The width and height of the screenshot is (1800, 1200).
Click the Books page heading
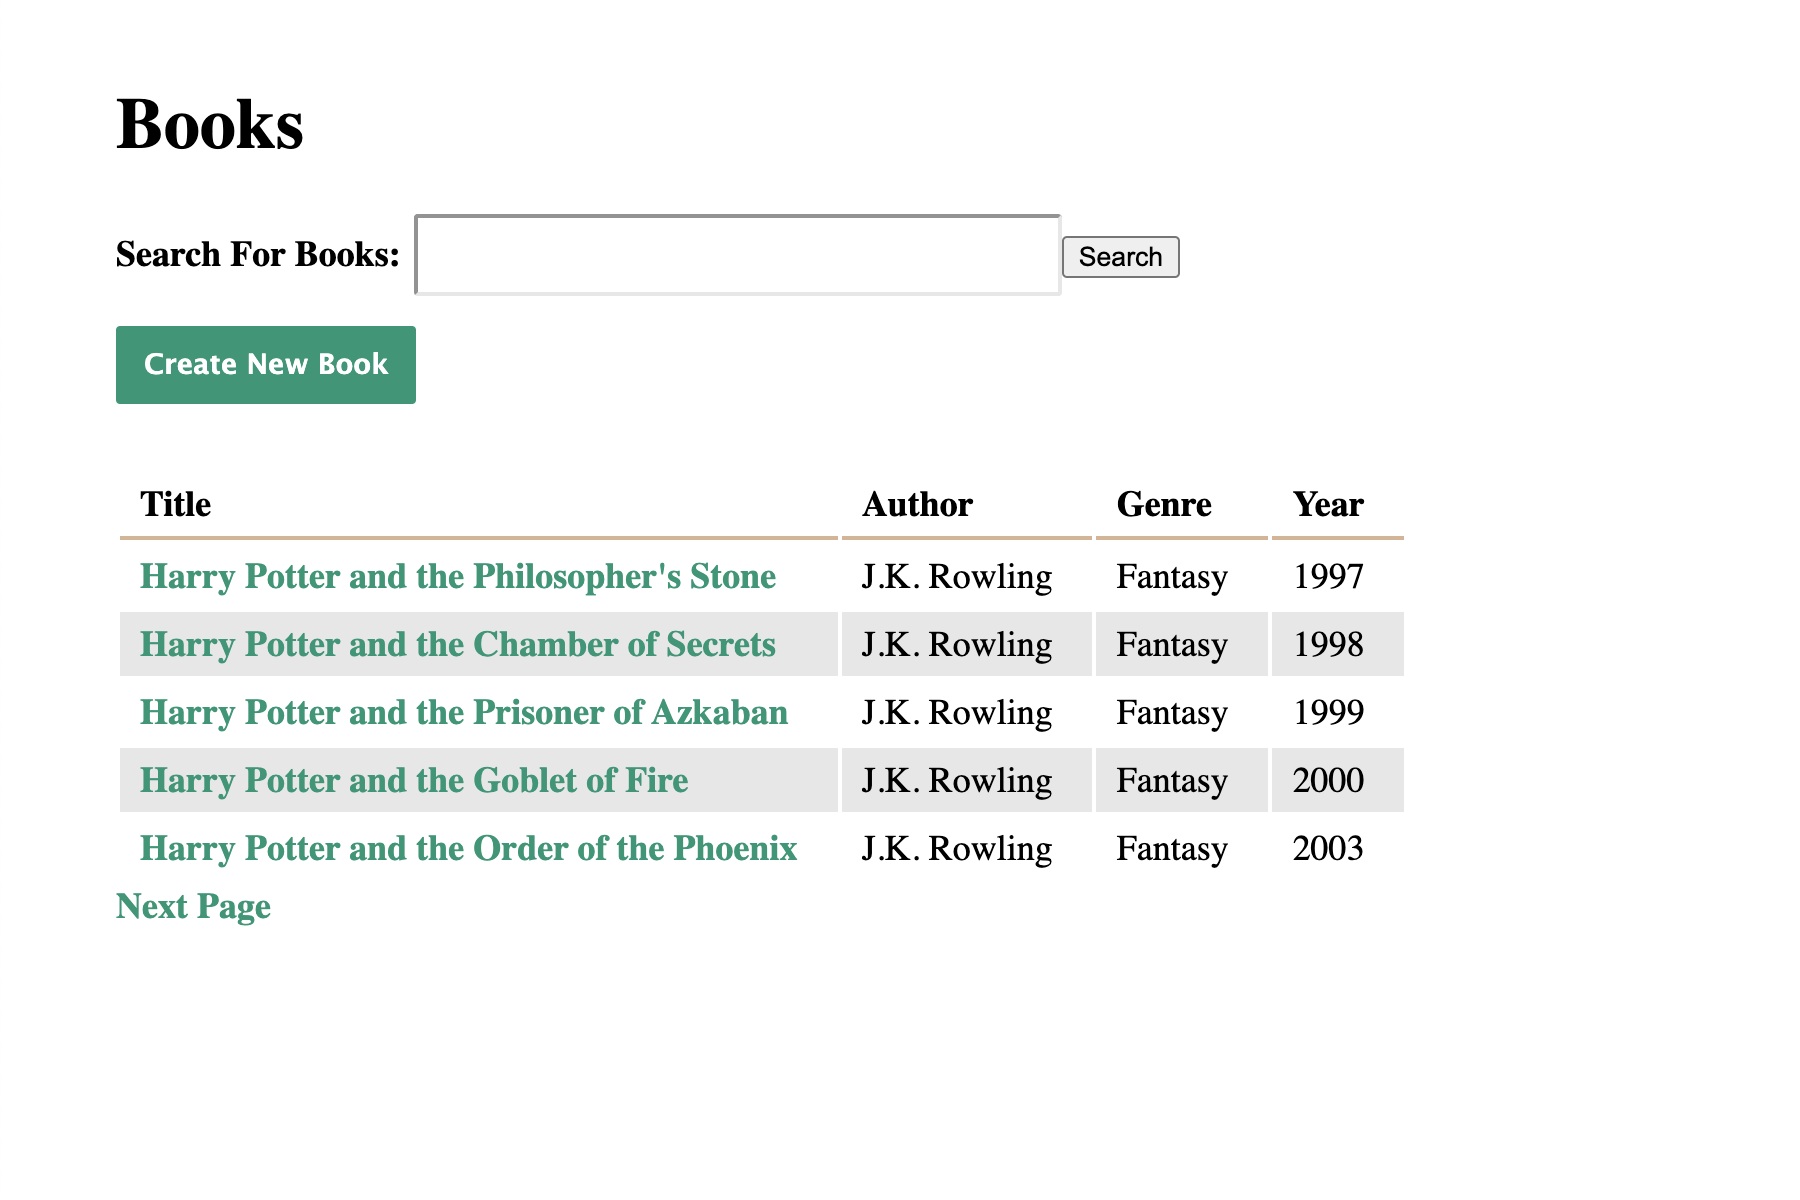[210, 125]
